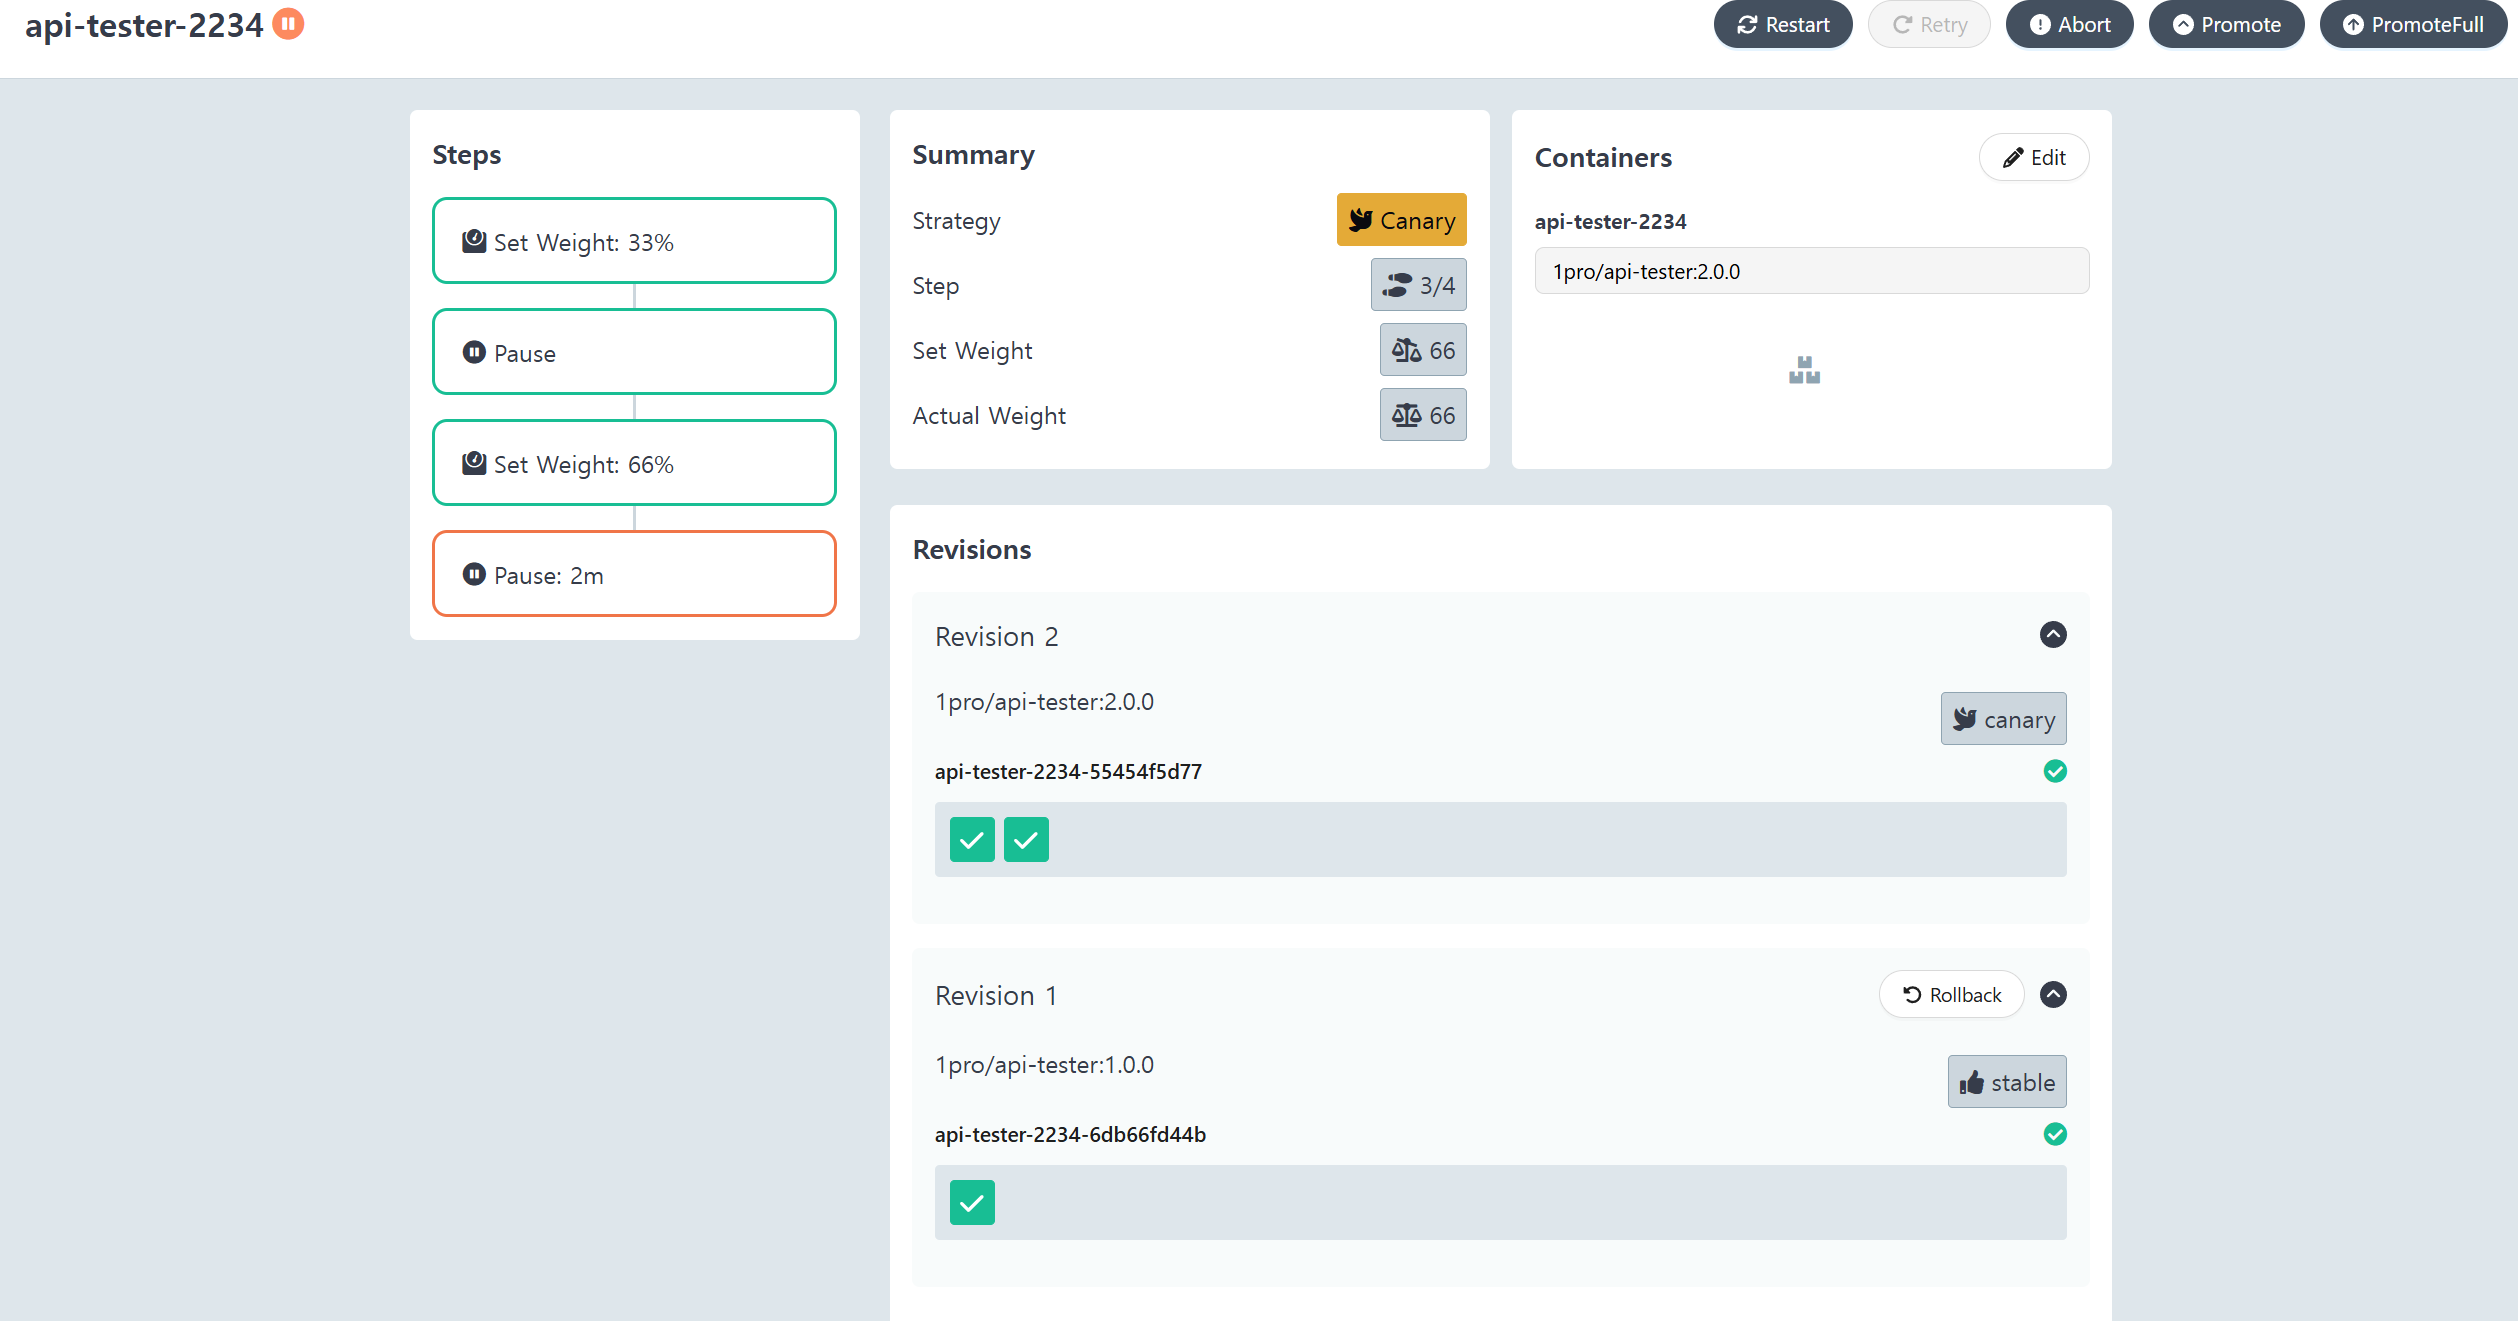Click the Rollback button on Revision 1
This screenshot has height=1321, width=2518.
coord(1951,995)
